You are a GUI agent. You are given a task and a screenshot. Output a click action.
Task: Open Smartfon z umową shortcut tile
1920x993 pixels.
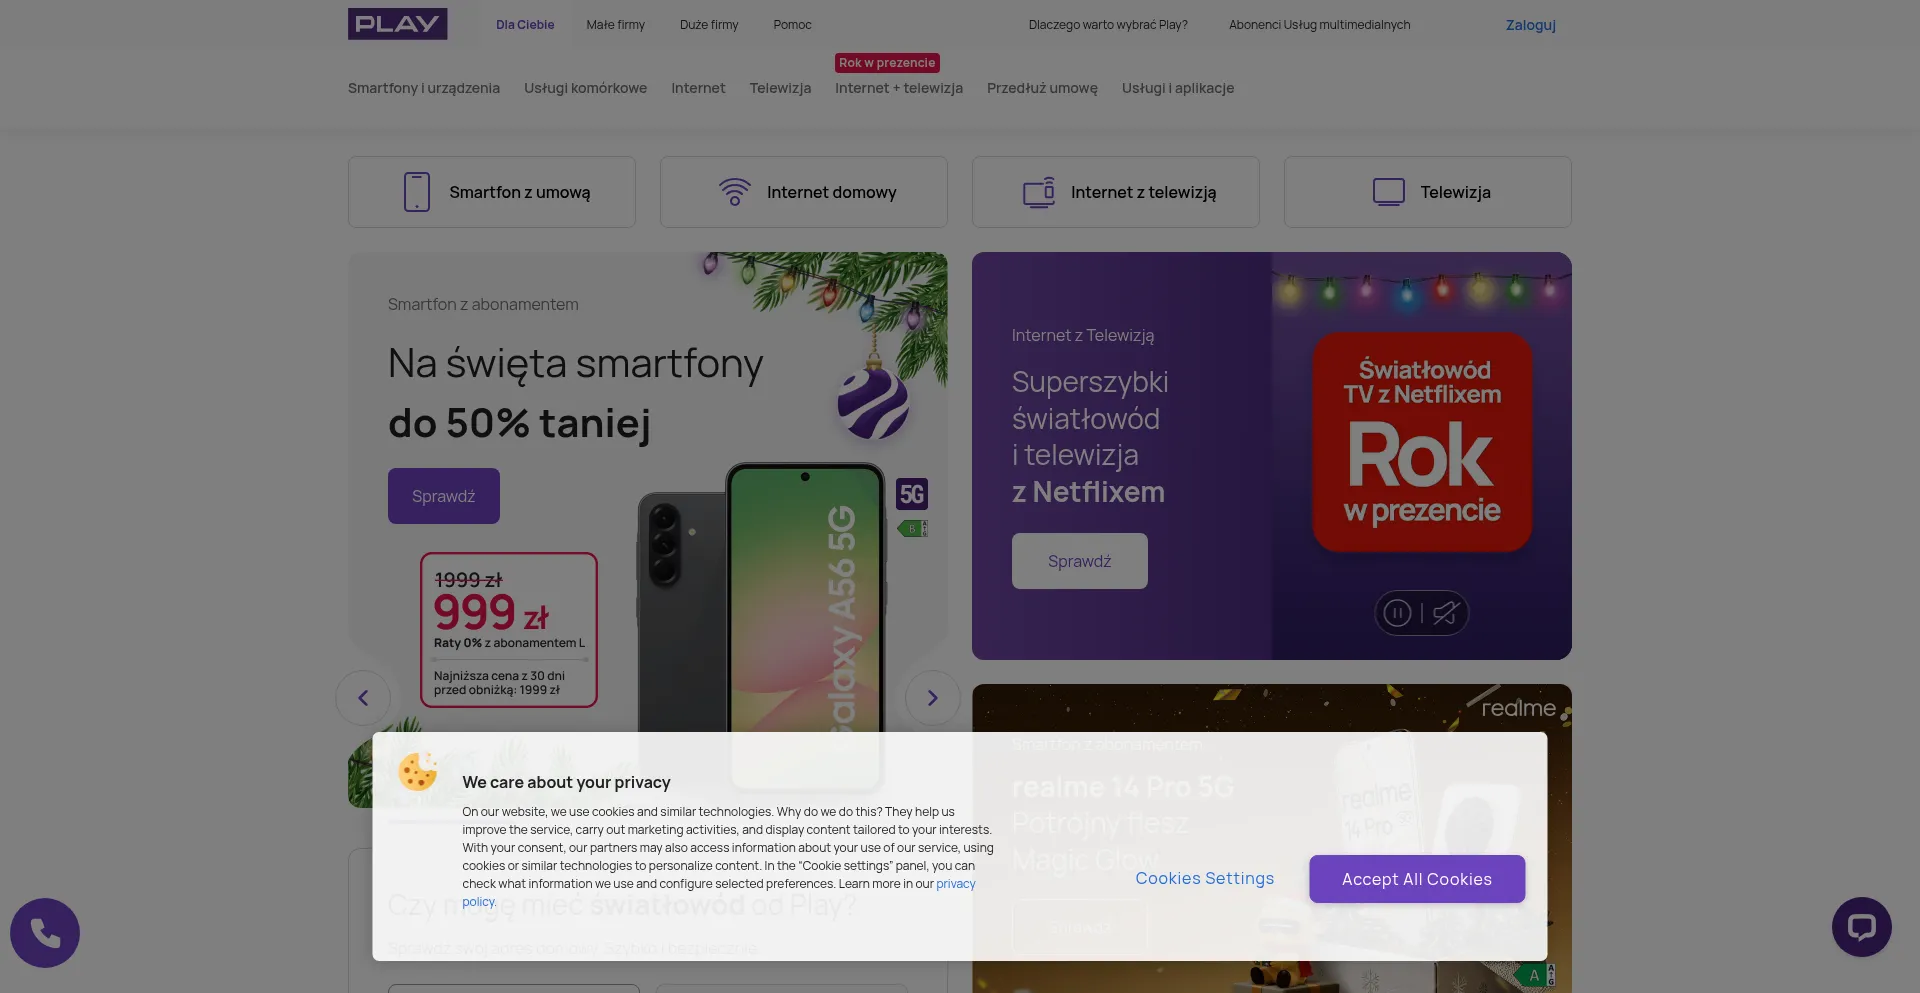coord(492,192)
